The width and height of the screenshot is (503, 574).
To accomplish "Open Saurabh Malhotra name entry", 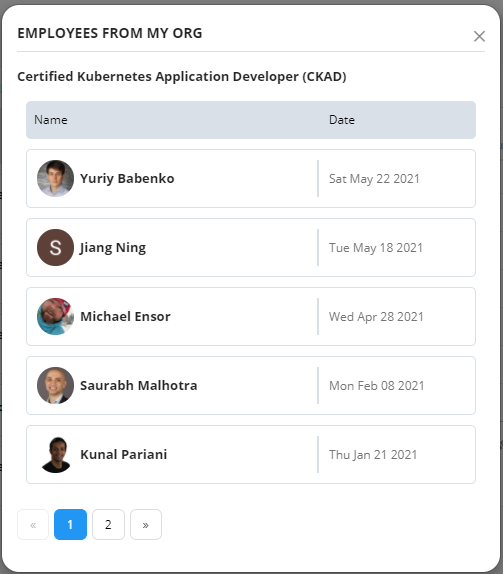I will [138, 385].
